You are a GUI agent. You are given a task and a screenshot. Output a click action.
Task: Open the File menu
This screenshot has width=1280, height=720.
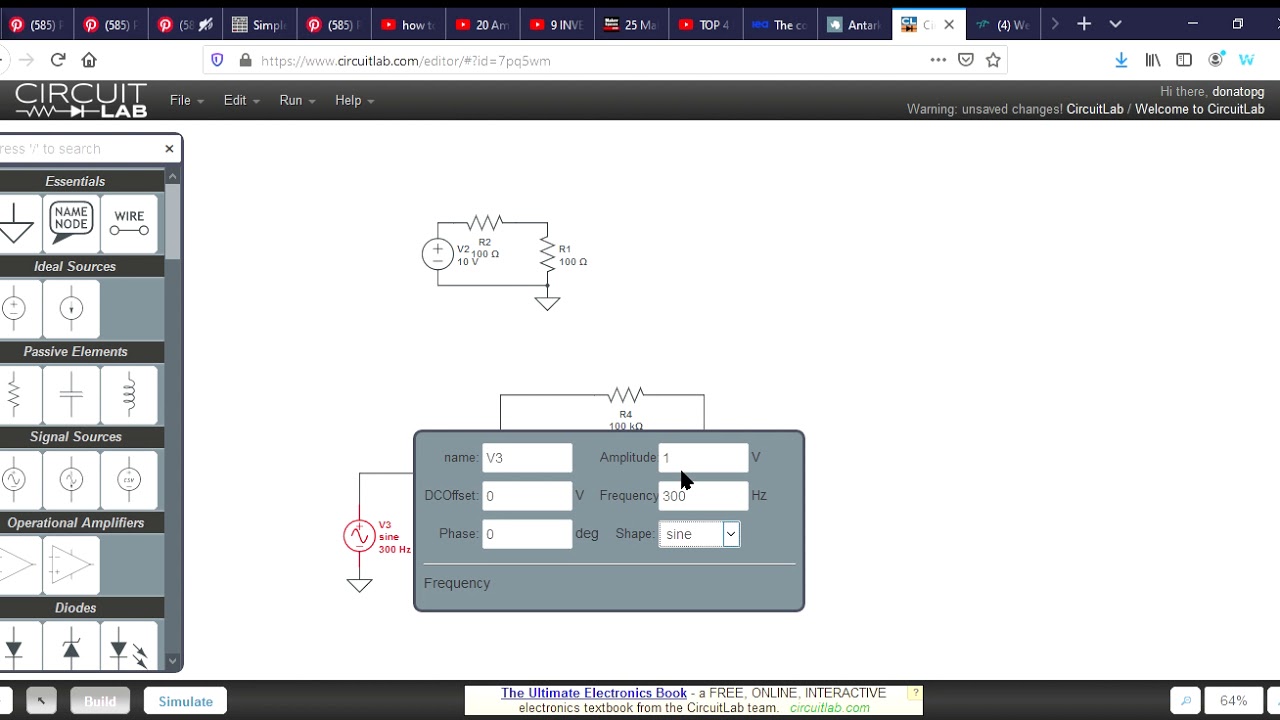(x=187, y=100)
